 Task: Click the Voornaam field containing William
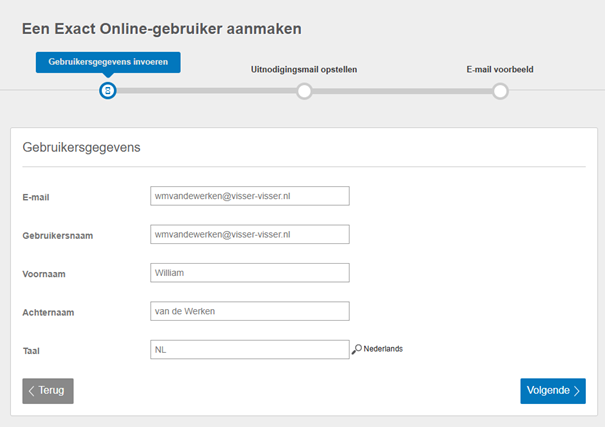(250, 273)
